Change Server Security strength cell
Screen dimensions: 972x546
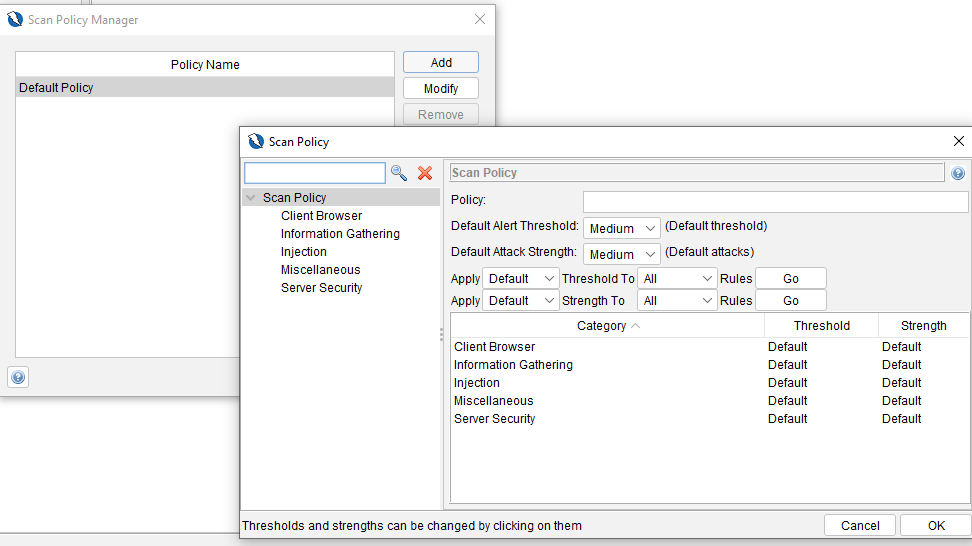[x=924, y=418]
